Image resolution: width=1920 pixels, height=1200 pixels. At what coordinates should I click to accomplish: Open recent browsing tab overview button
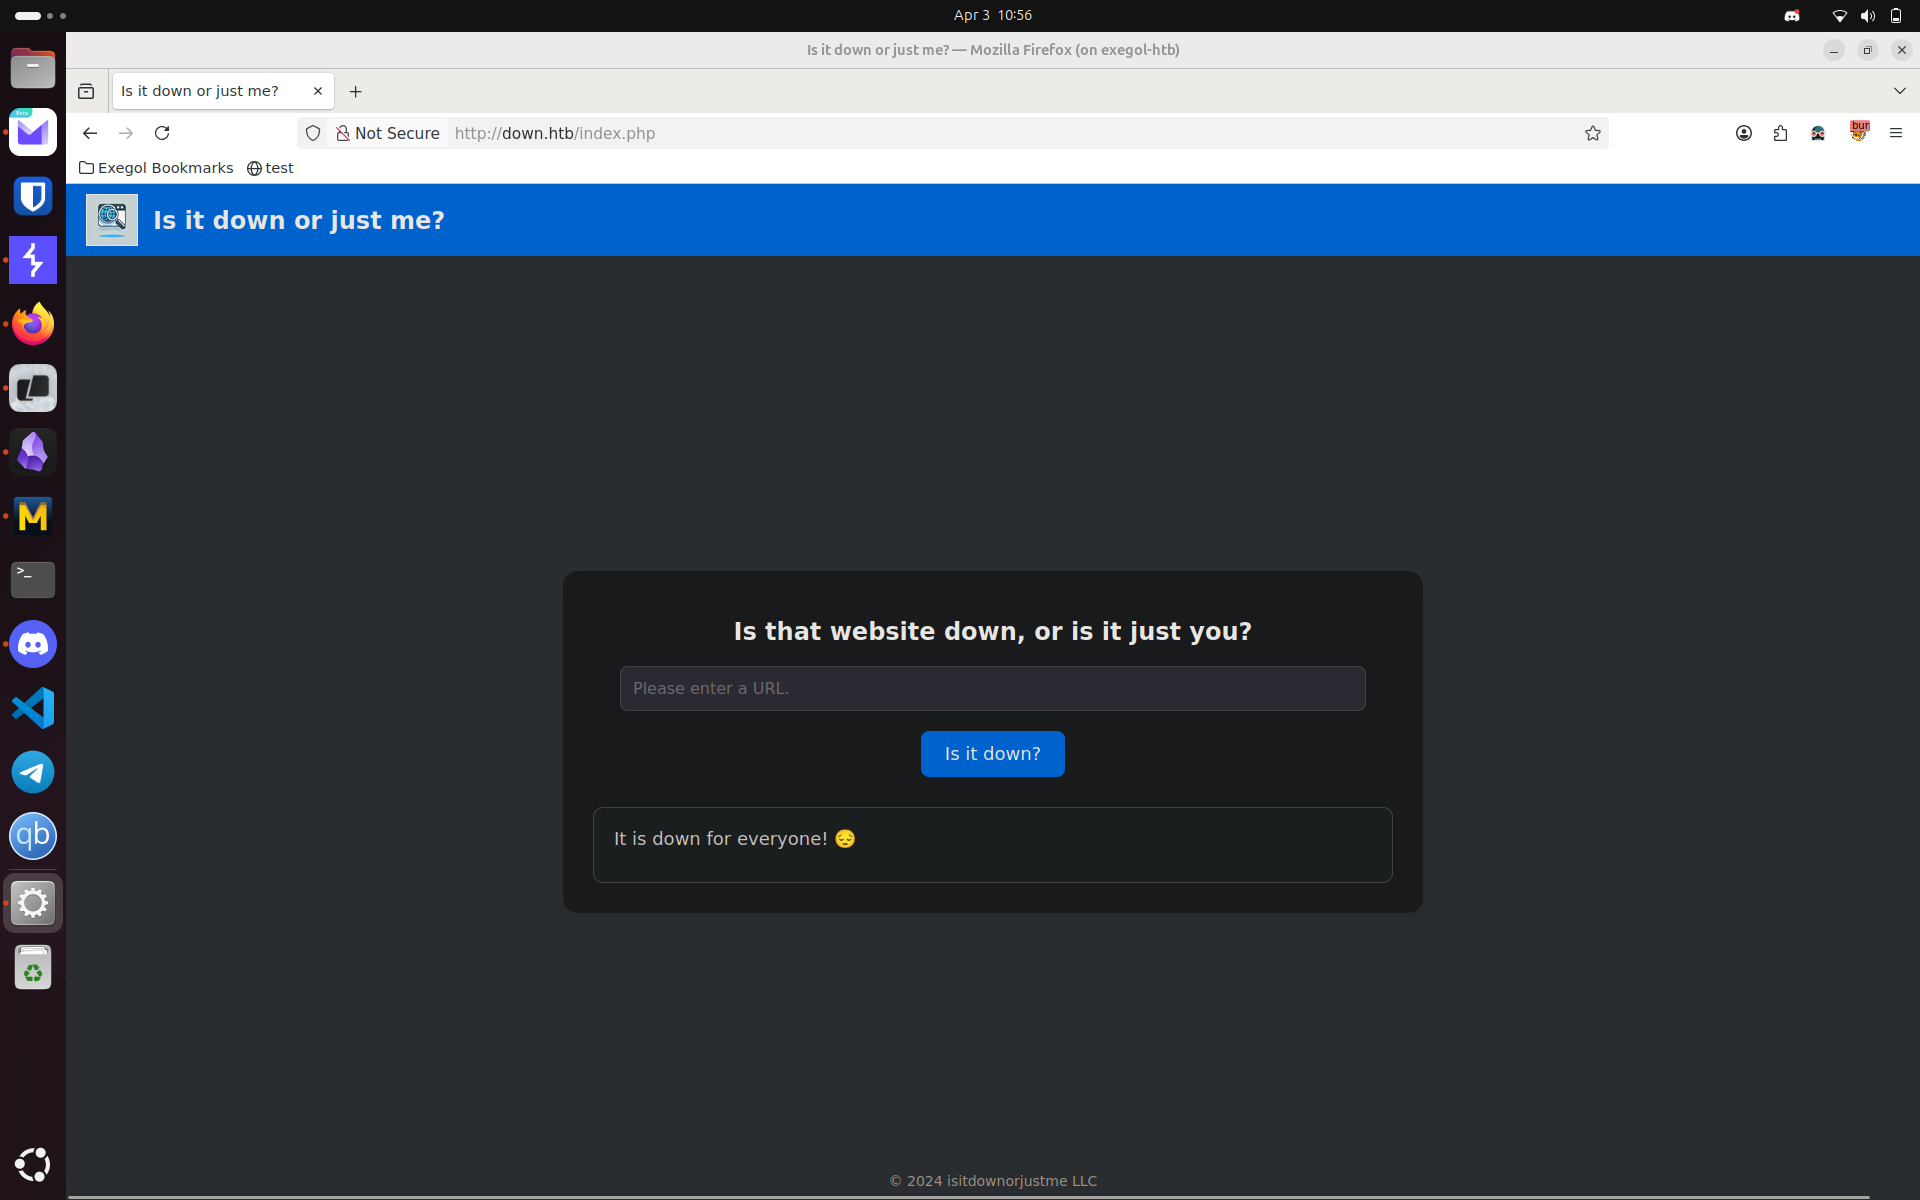tap(86, 91)
